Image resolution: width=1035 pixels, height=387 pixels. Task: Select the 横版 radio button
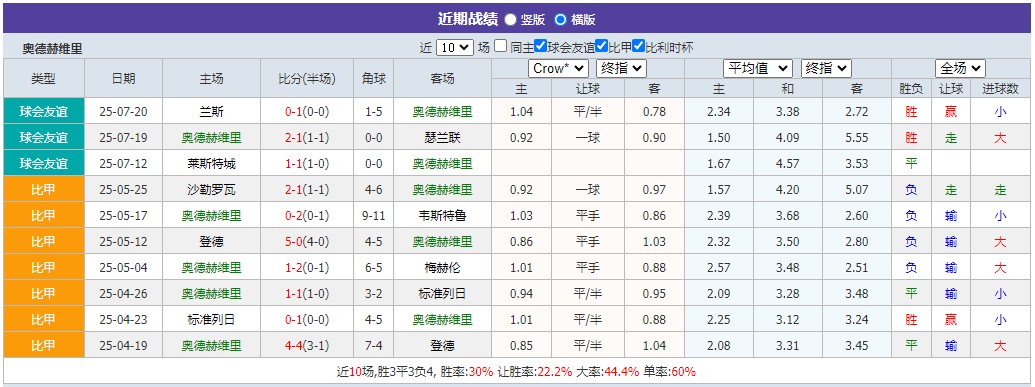560,20
